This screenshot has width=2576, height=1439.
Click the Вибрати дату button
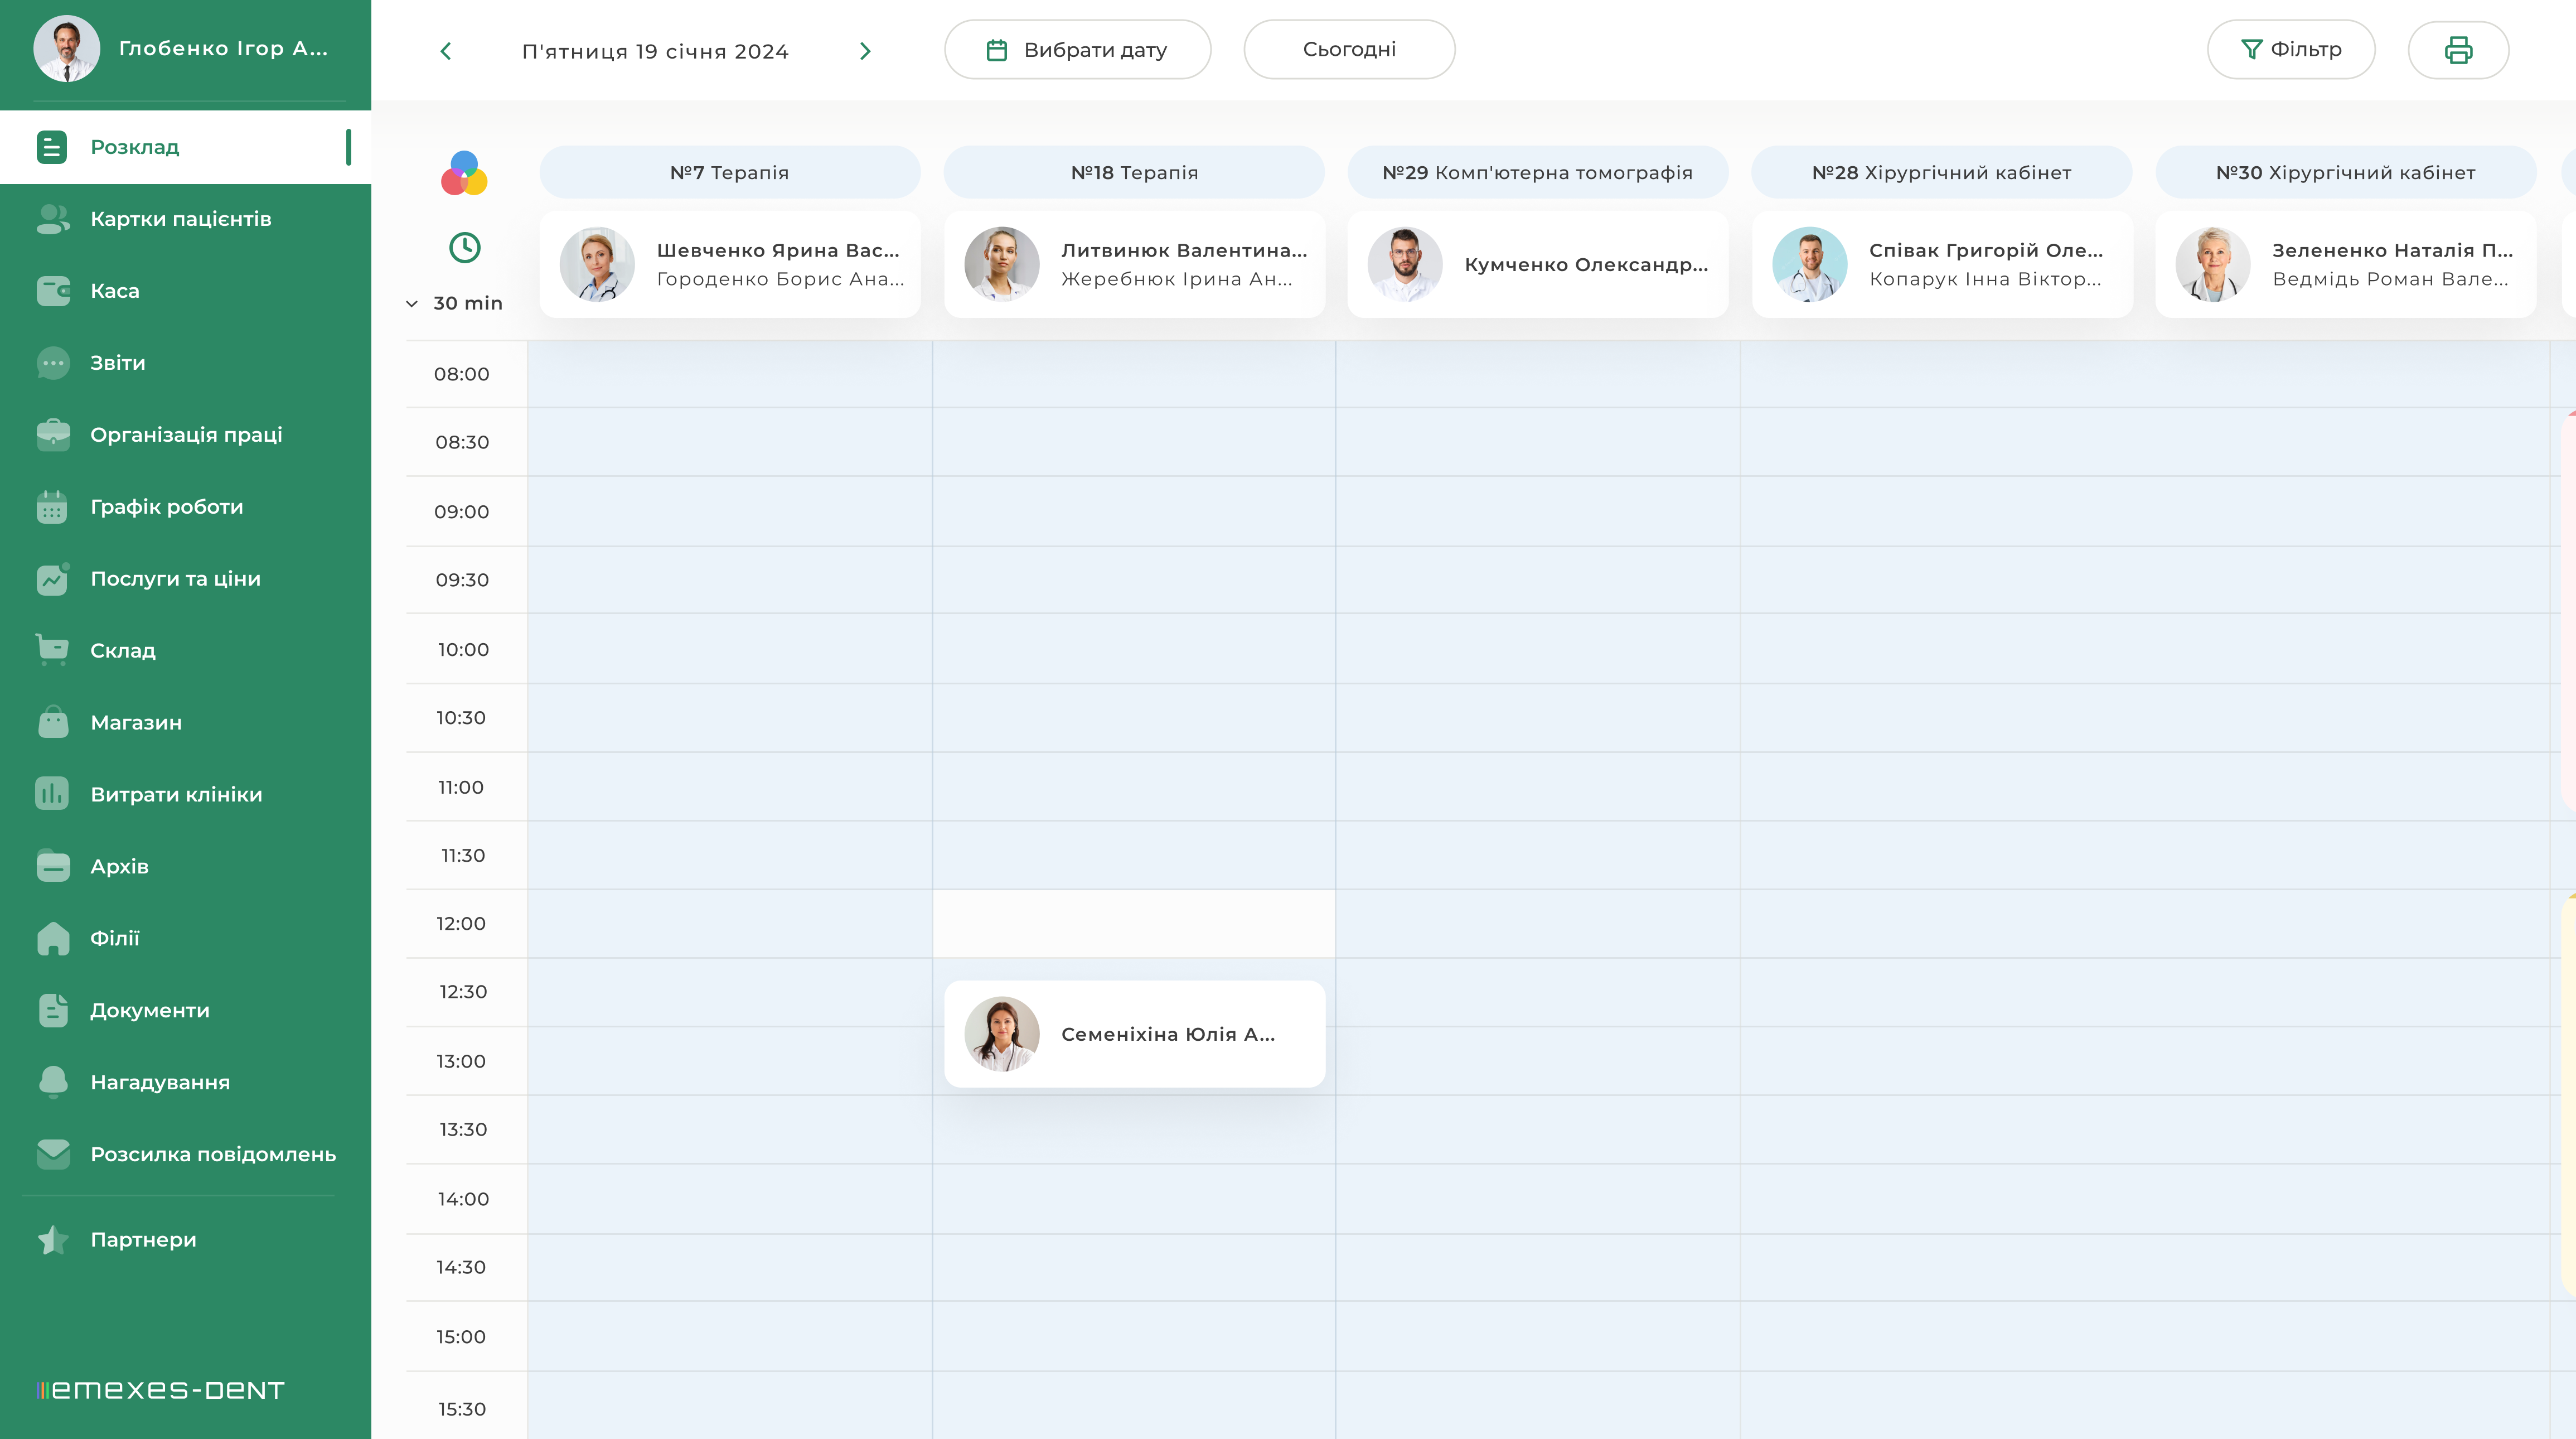pos(1077,50)
